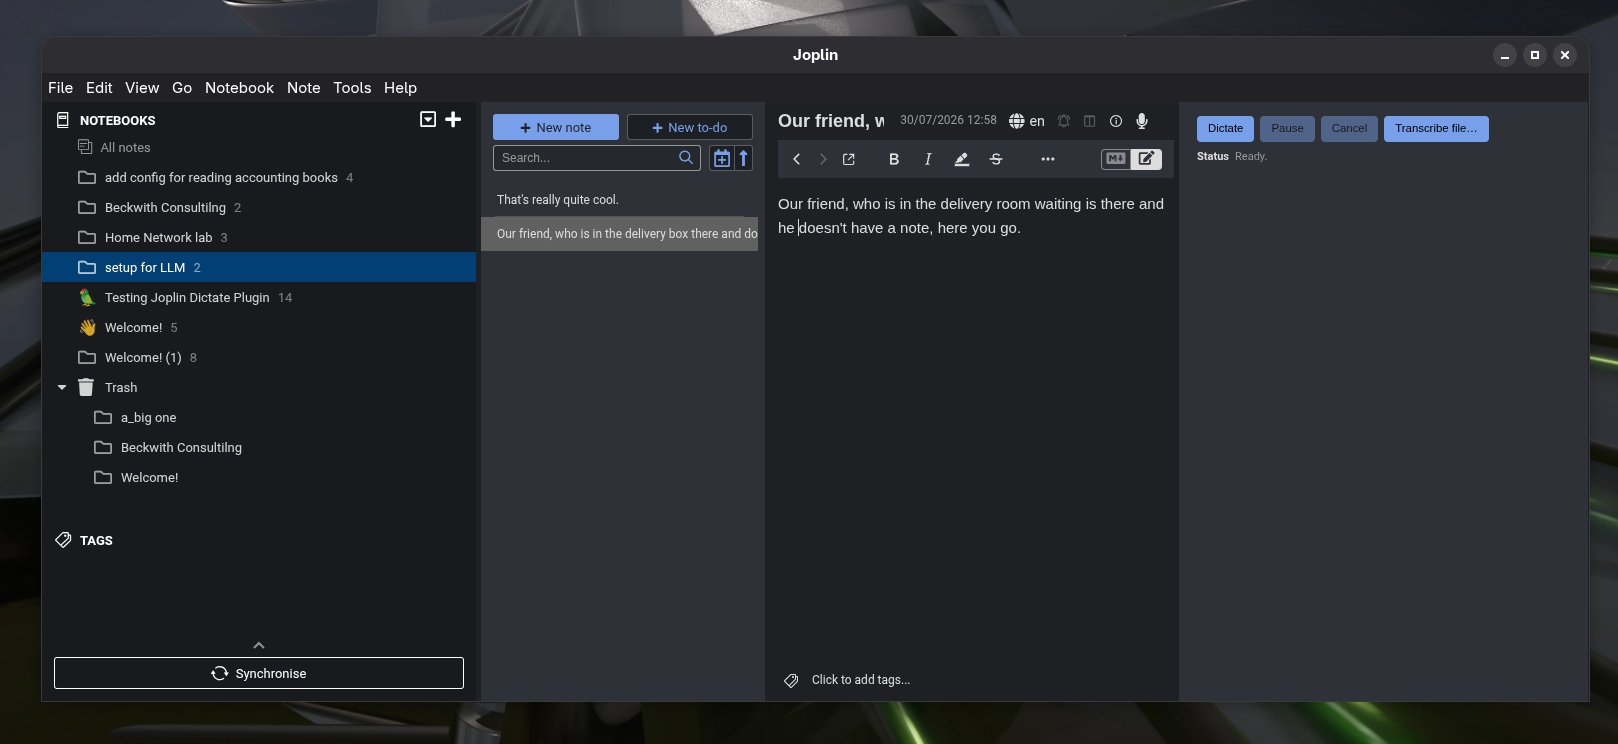Click the note title field
Image resolution: width=1618 pixels, height=744 pixels.
click(831, 121)
